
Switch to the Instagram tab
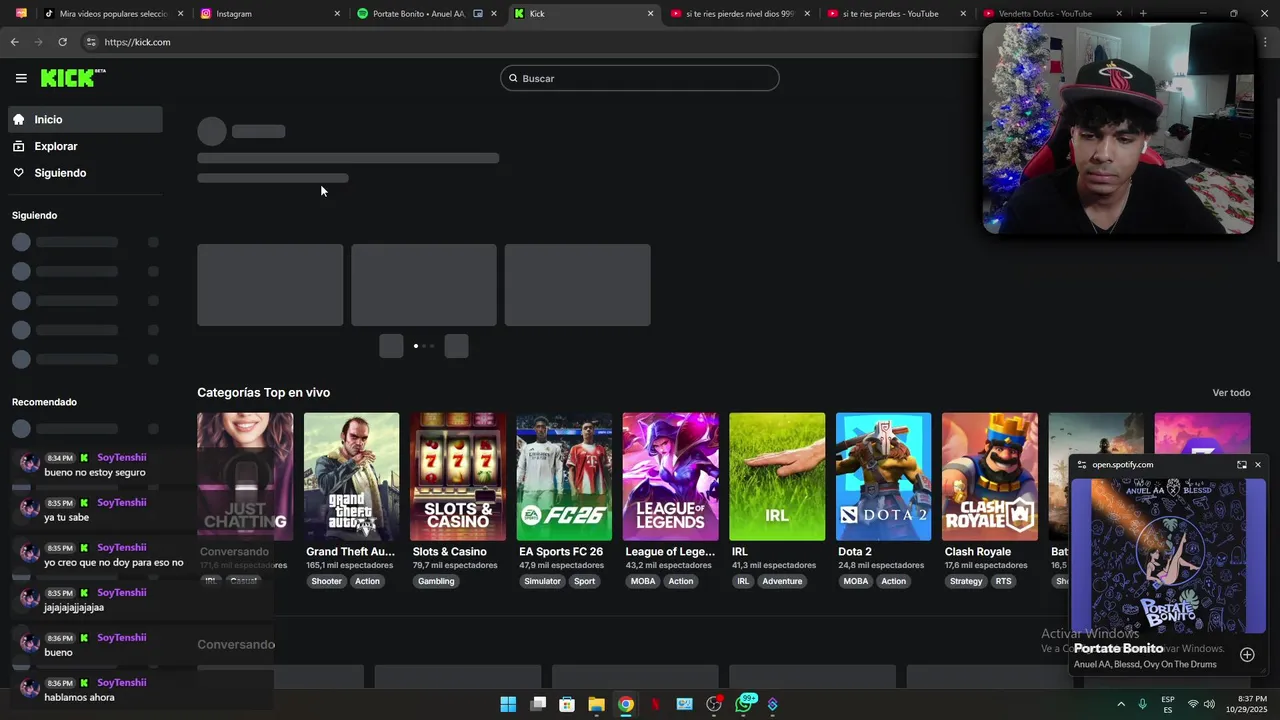pyautogui.click(x=268, y=14)
